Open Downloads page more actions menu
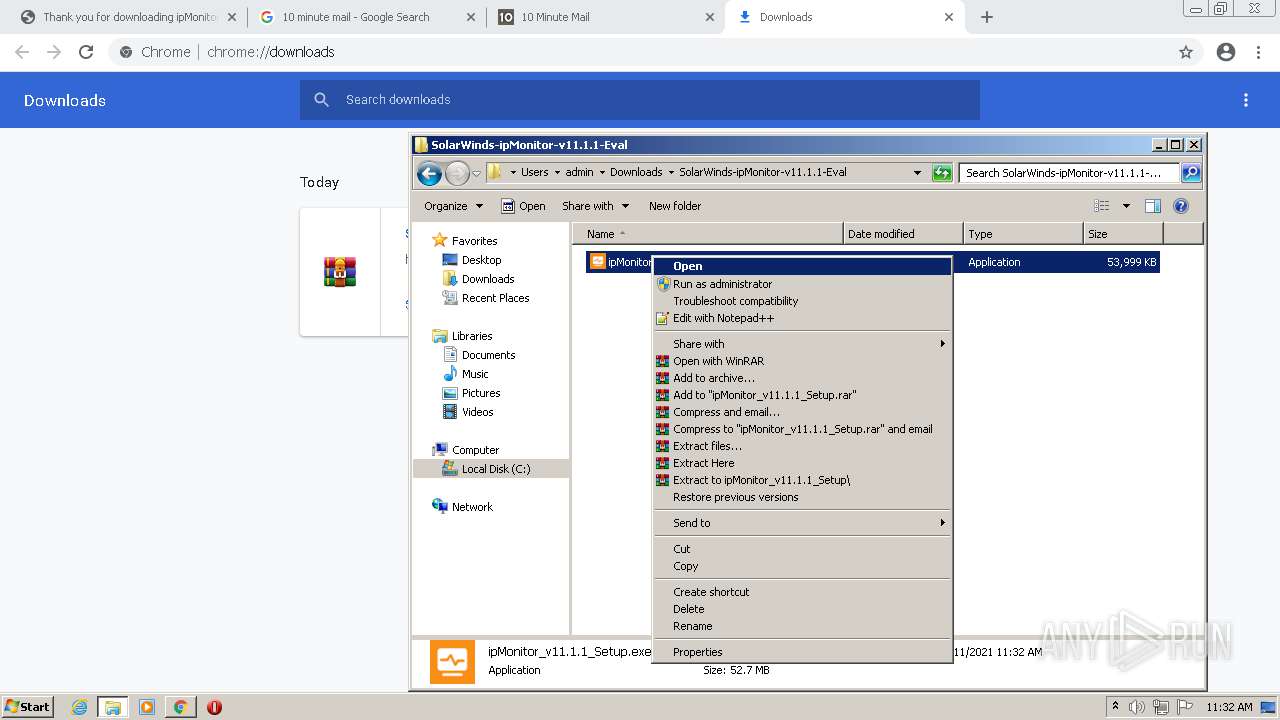Viewport: 1280px width, 720px height. [1246, 100]
